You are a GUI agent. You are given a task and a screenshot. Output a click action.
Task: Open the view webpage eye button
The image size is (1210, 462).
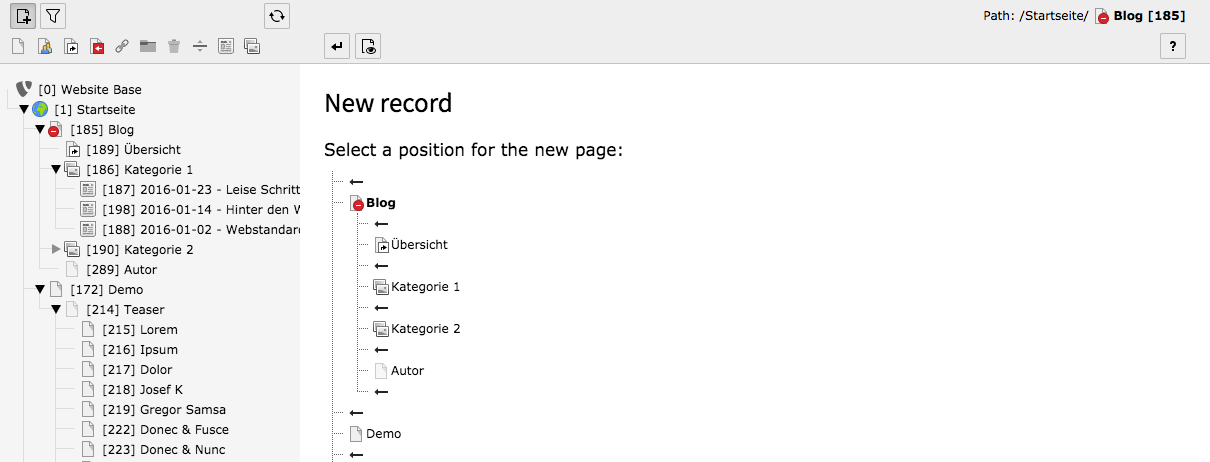click(x=368, y=46)
